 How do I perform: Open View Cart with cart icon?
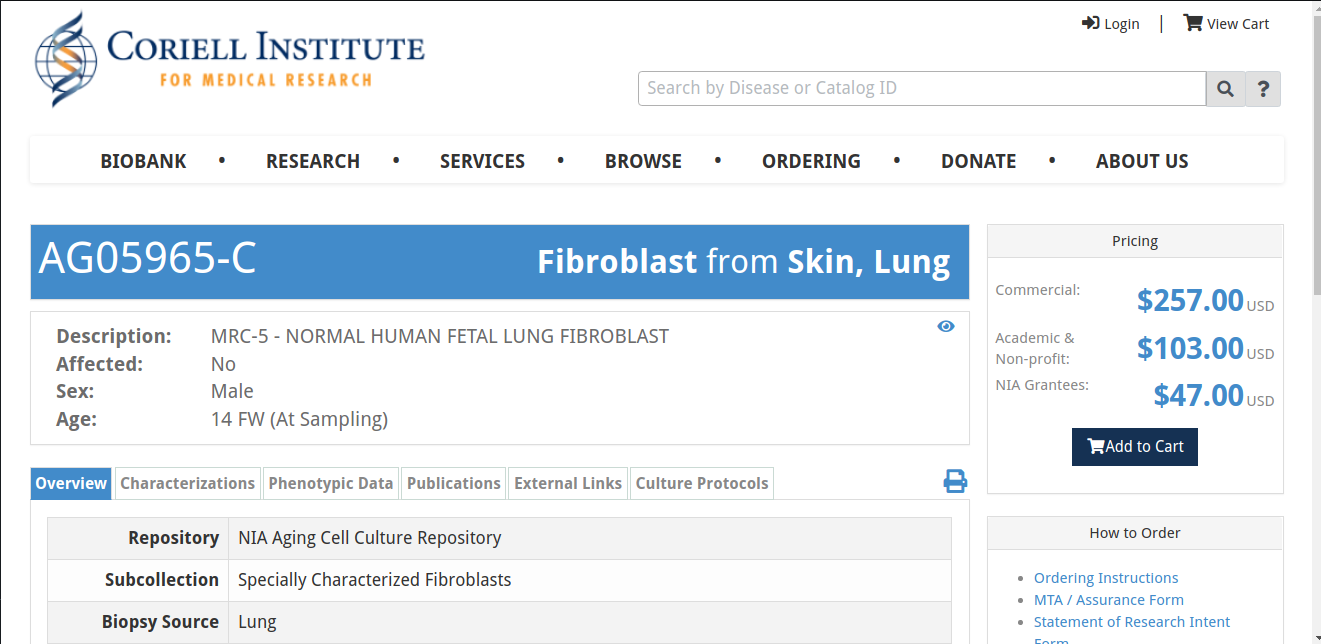1226,23
